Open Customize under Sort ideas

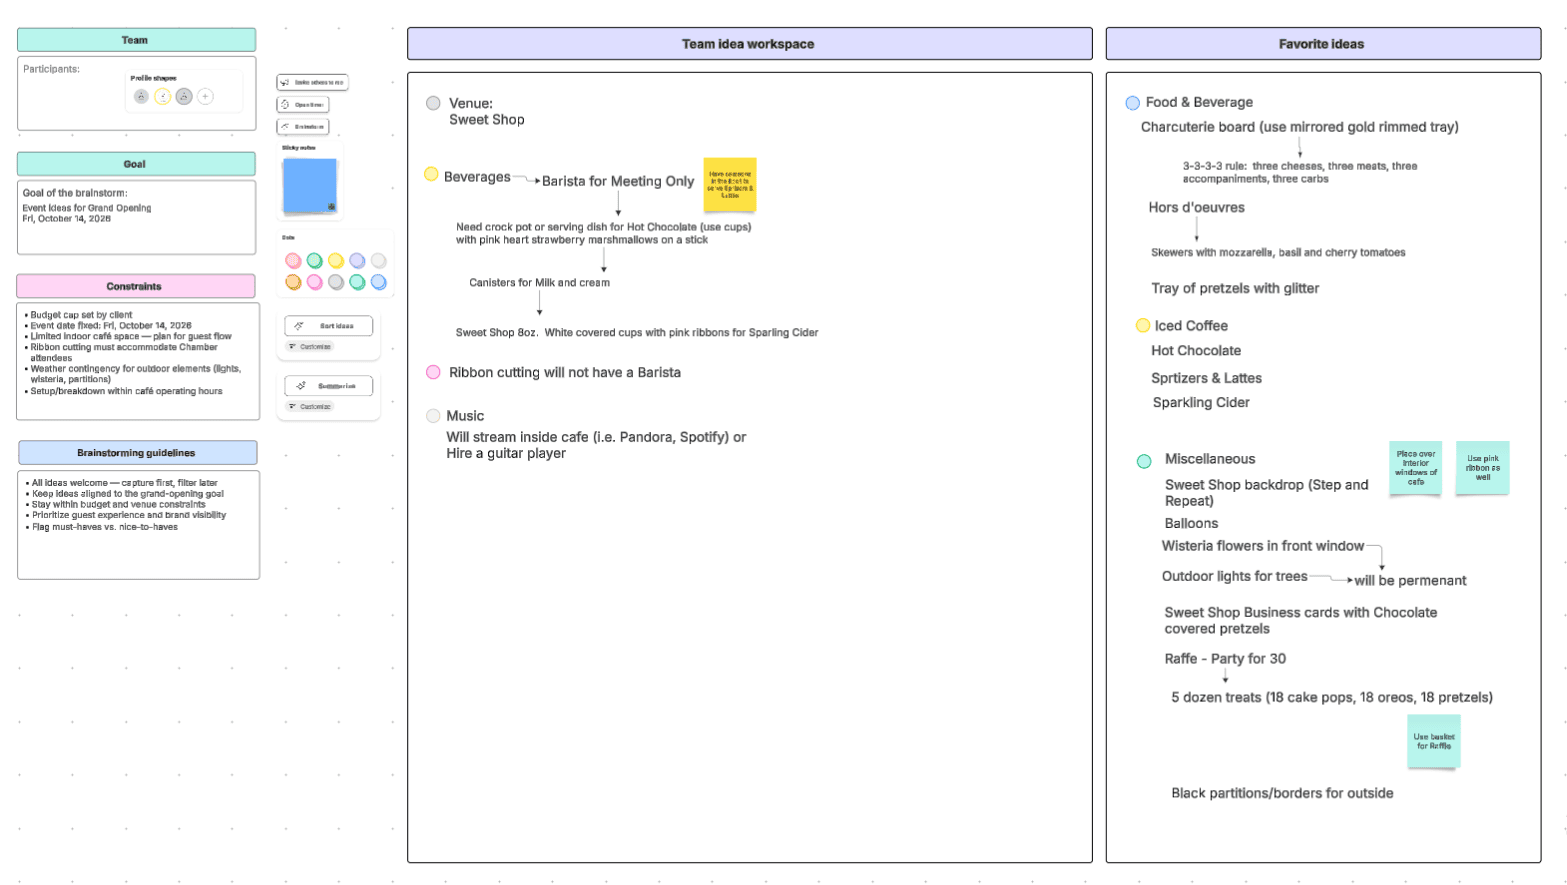pyautogui.click(x=310, y=347)
